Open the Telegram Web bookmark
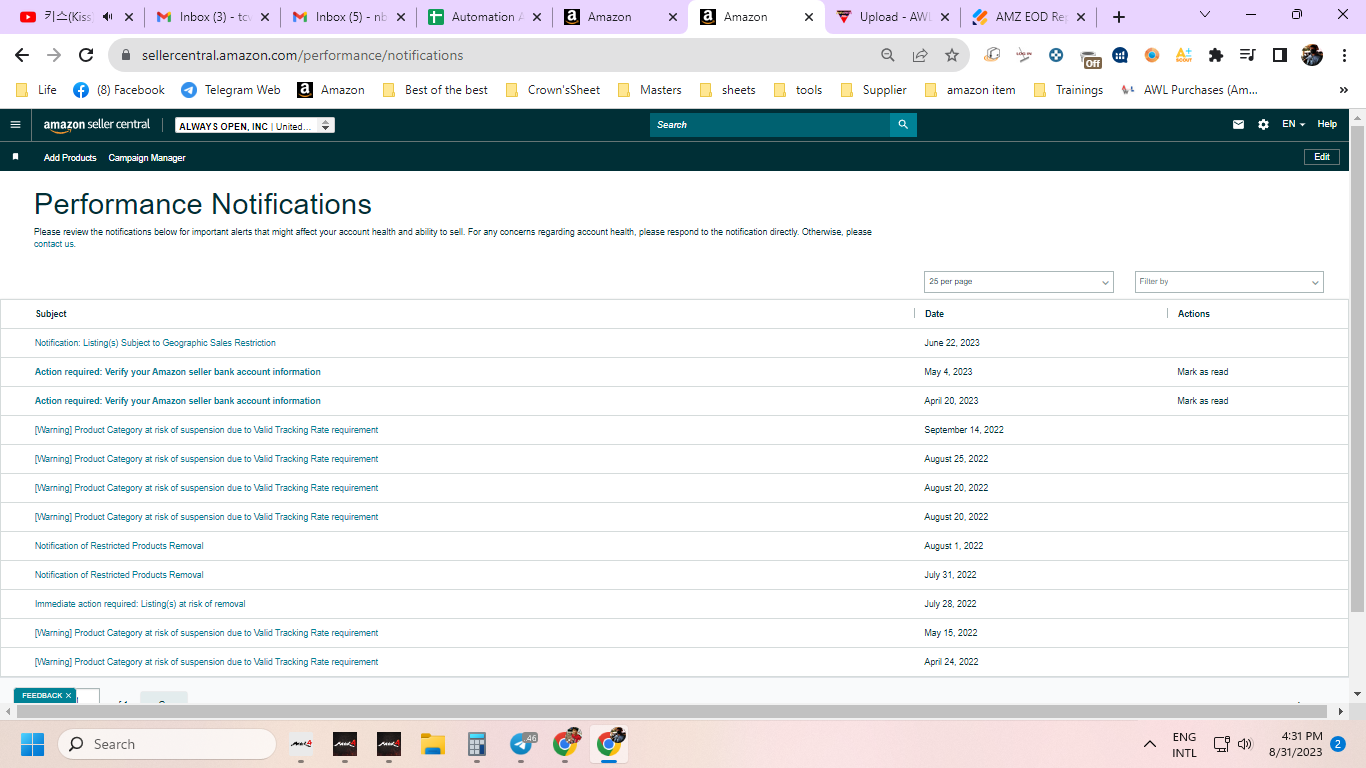Image resolution: width=1366 pixels, height=768 pixels. click(x=231, y=90)
